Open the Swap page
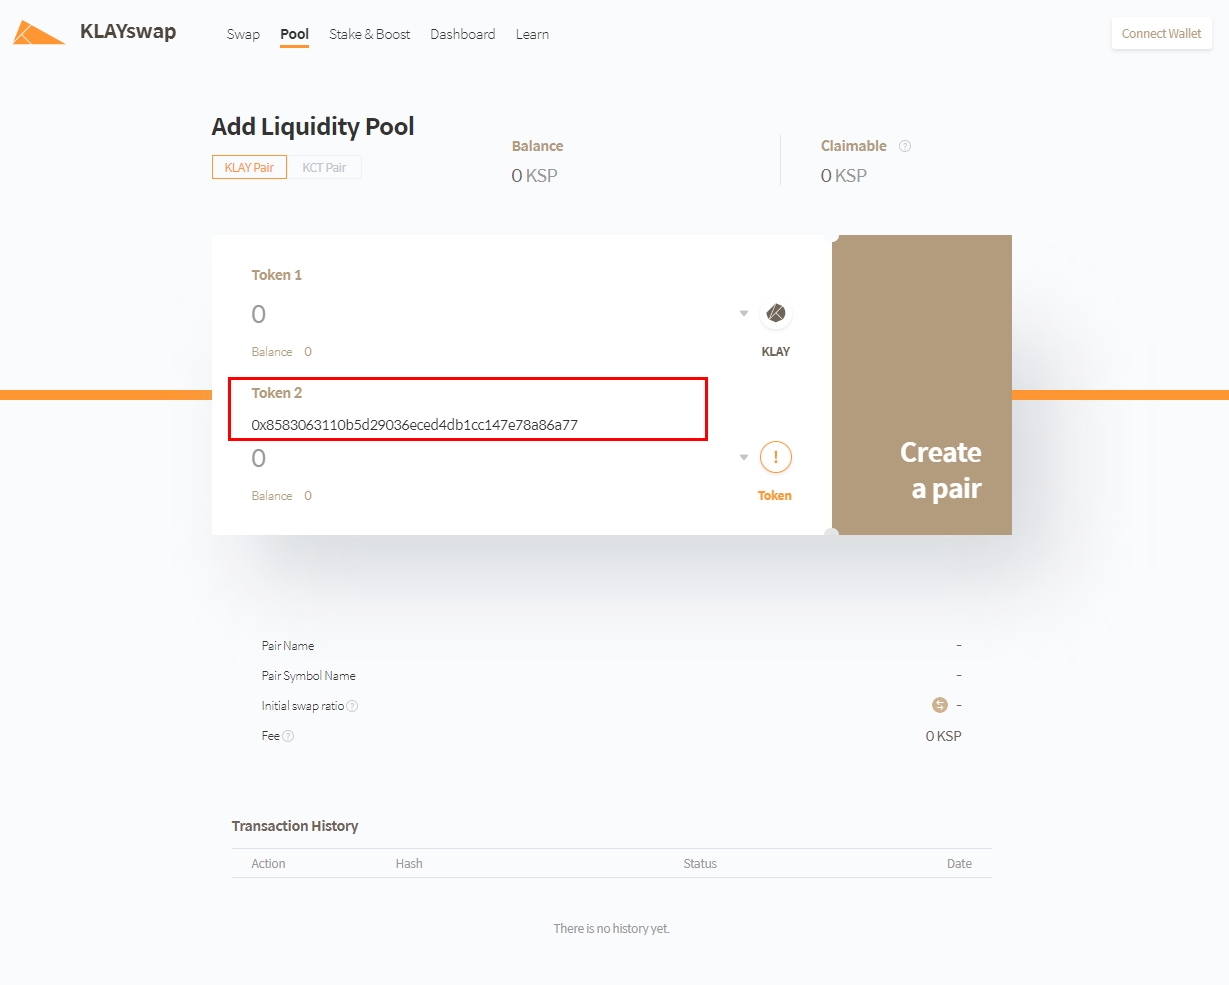The image size is (1229, 985). tap(243, 34)
